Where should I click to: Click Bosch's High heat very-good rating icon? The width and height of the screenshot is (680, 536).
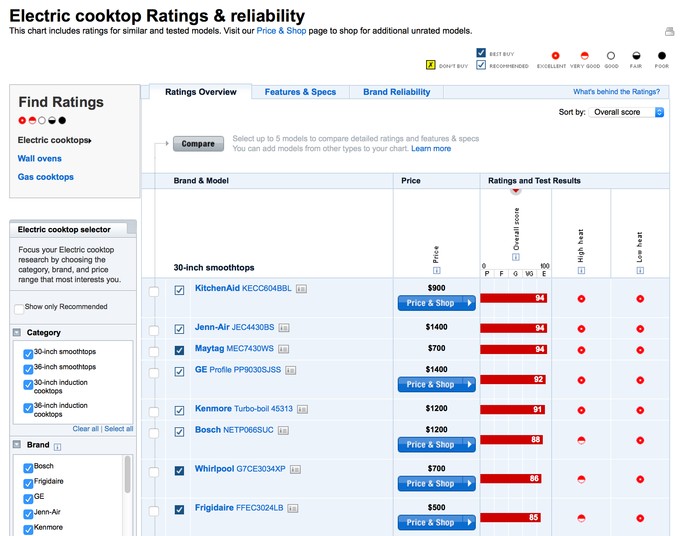pos(582,441)
